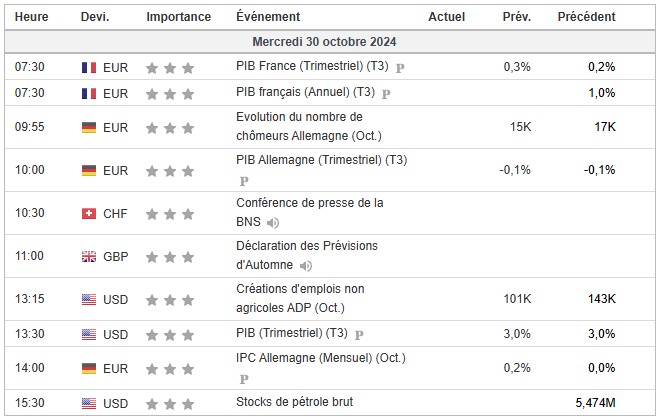Image resolution: width=659 pixels, height=419 pixels.
Task: Click preliminary 'P' icon next to PIB France (Trimestriel)
Action: point(401,68)
